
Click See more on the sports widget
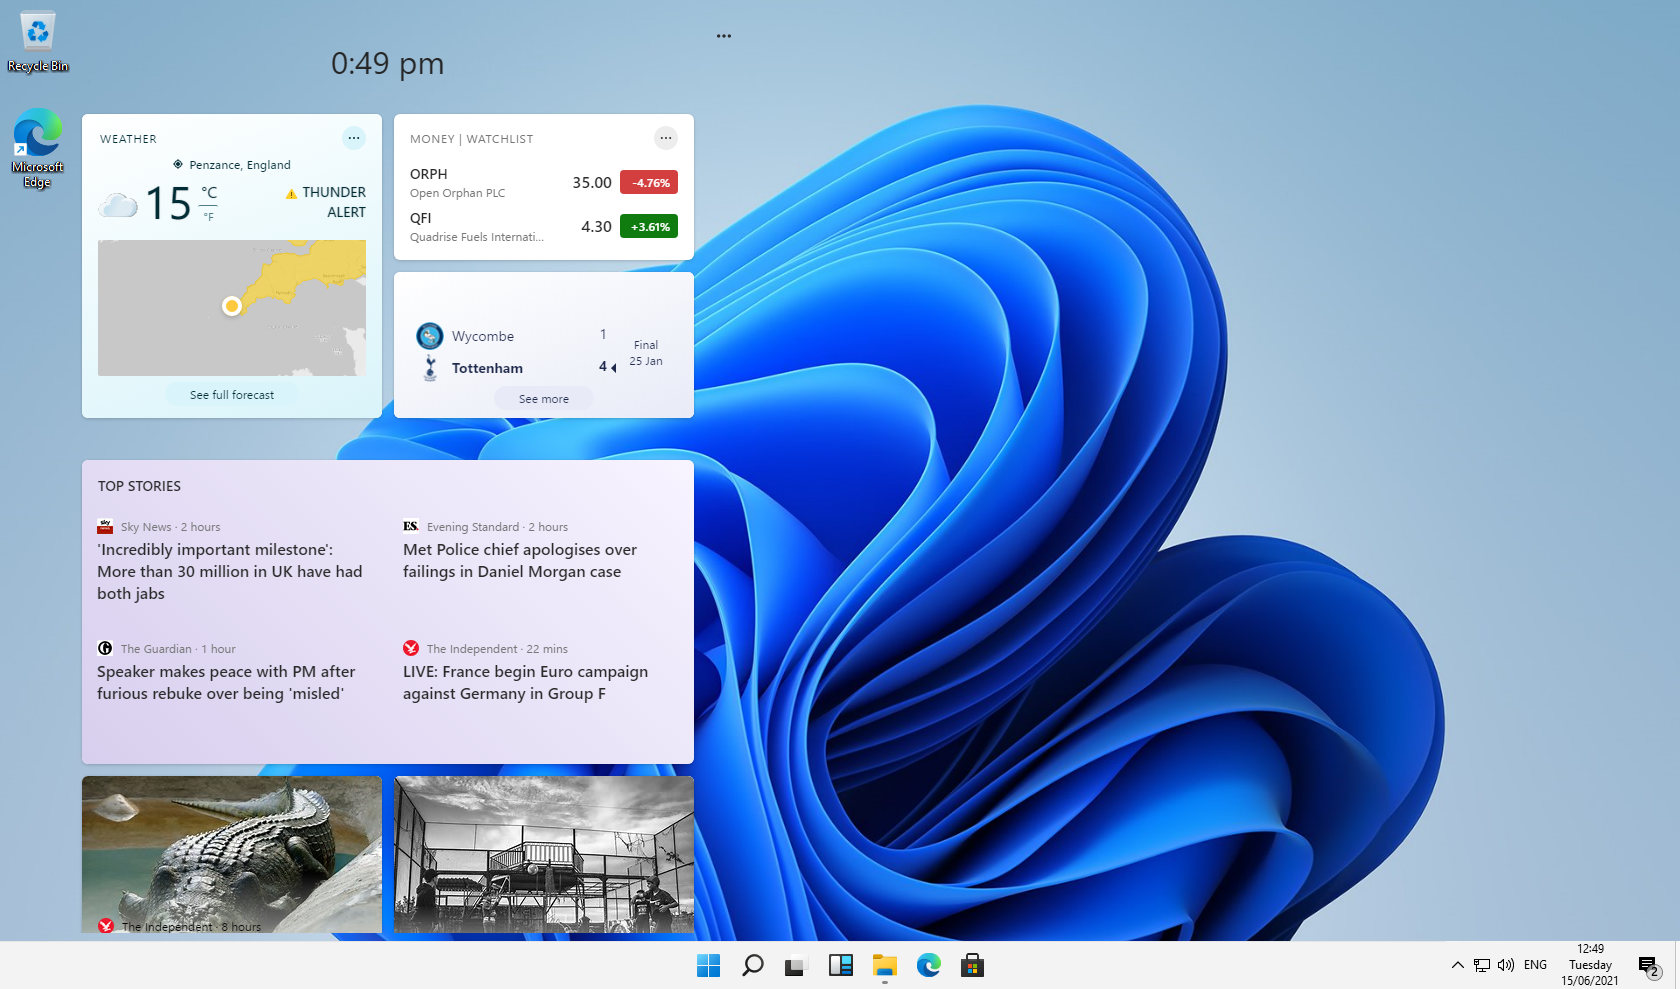pos(543,399)
